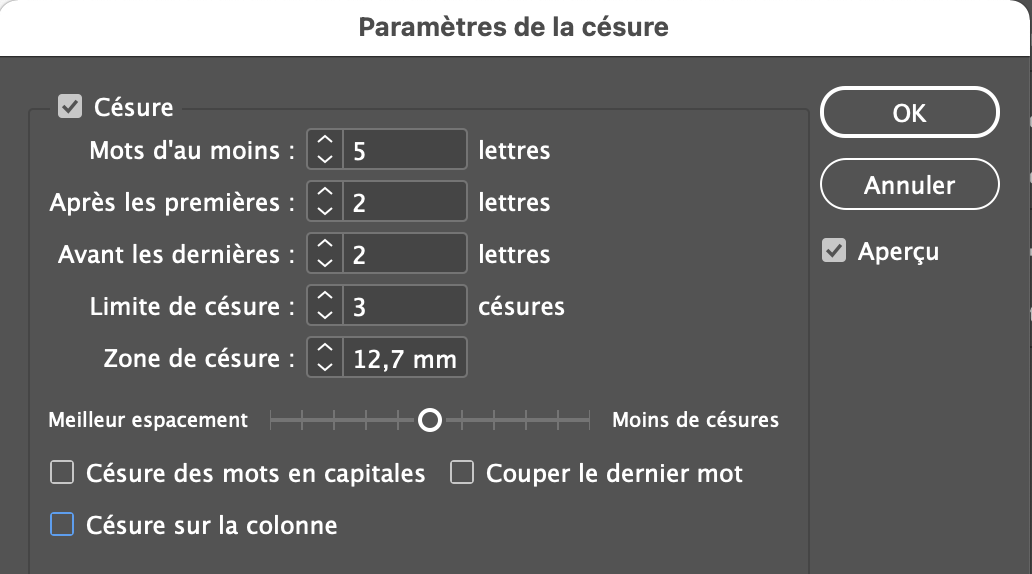
Task: Focus the Zone de césure 12,7 mm field
Action: pyautogui.click(x=404, y=358)
